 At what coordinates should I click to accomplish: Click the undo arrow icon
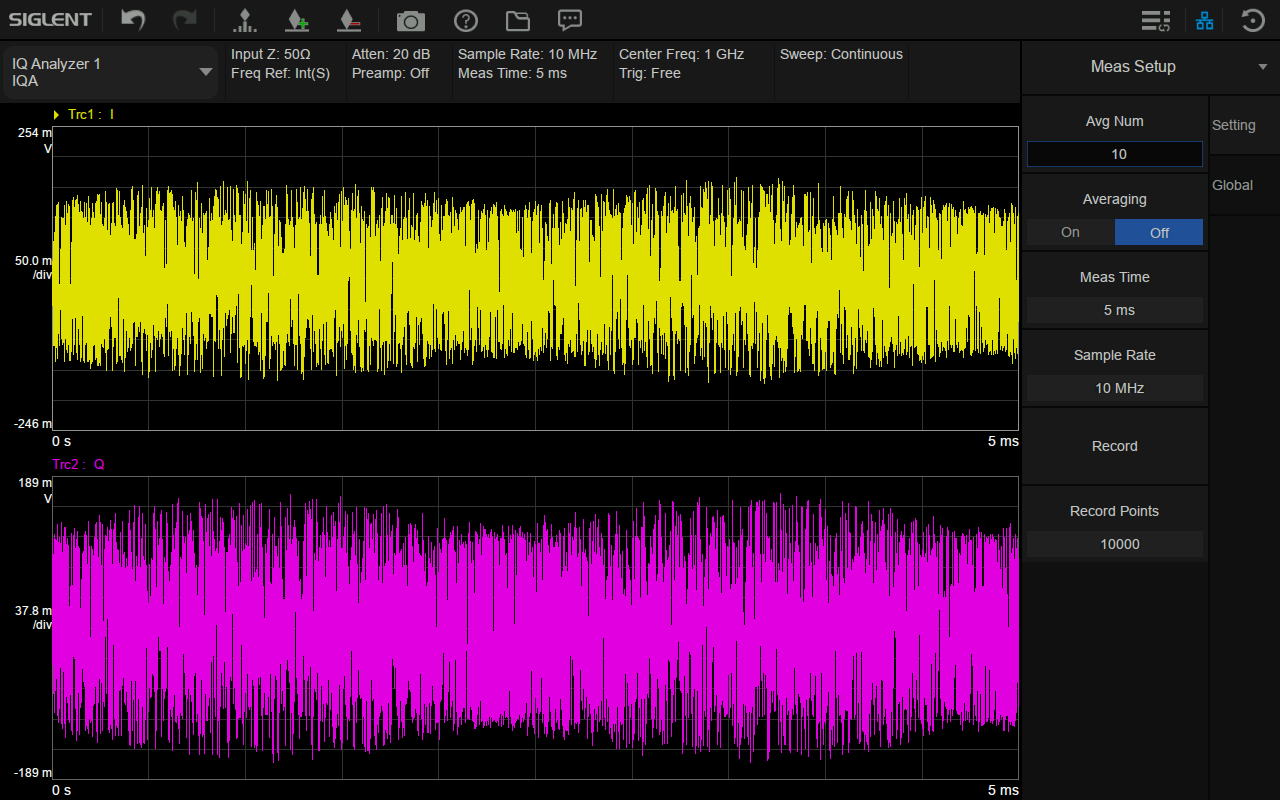[133, 20]
